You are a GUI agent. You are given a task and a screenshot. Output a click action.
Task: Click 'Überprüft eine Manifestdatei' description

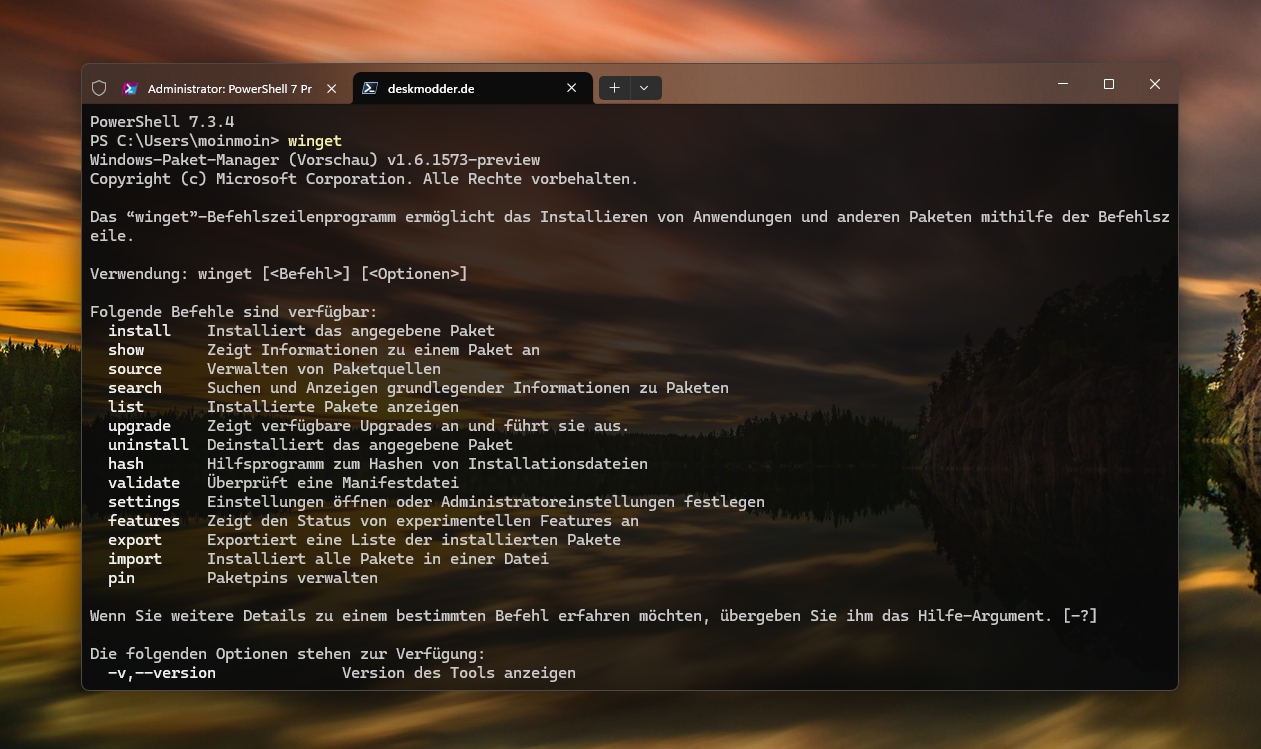click(333, 483)
